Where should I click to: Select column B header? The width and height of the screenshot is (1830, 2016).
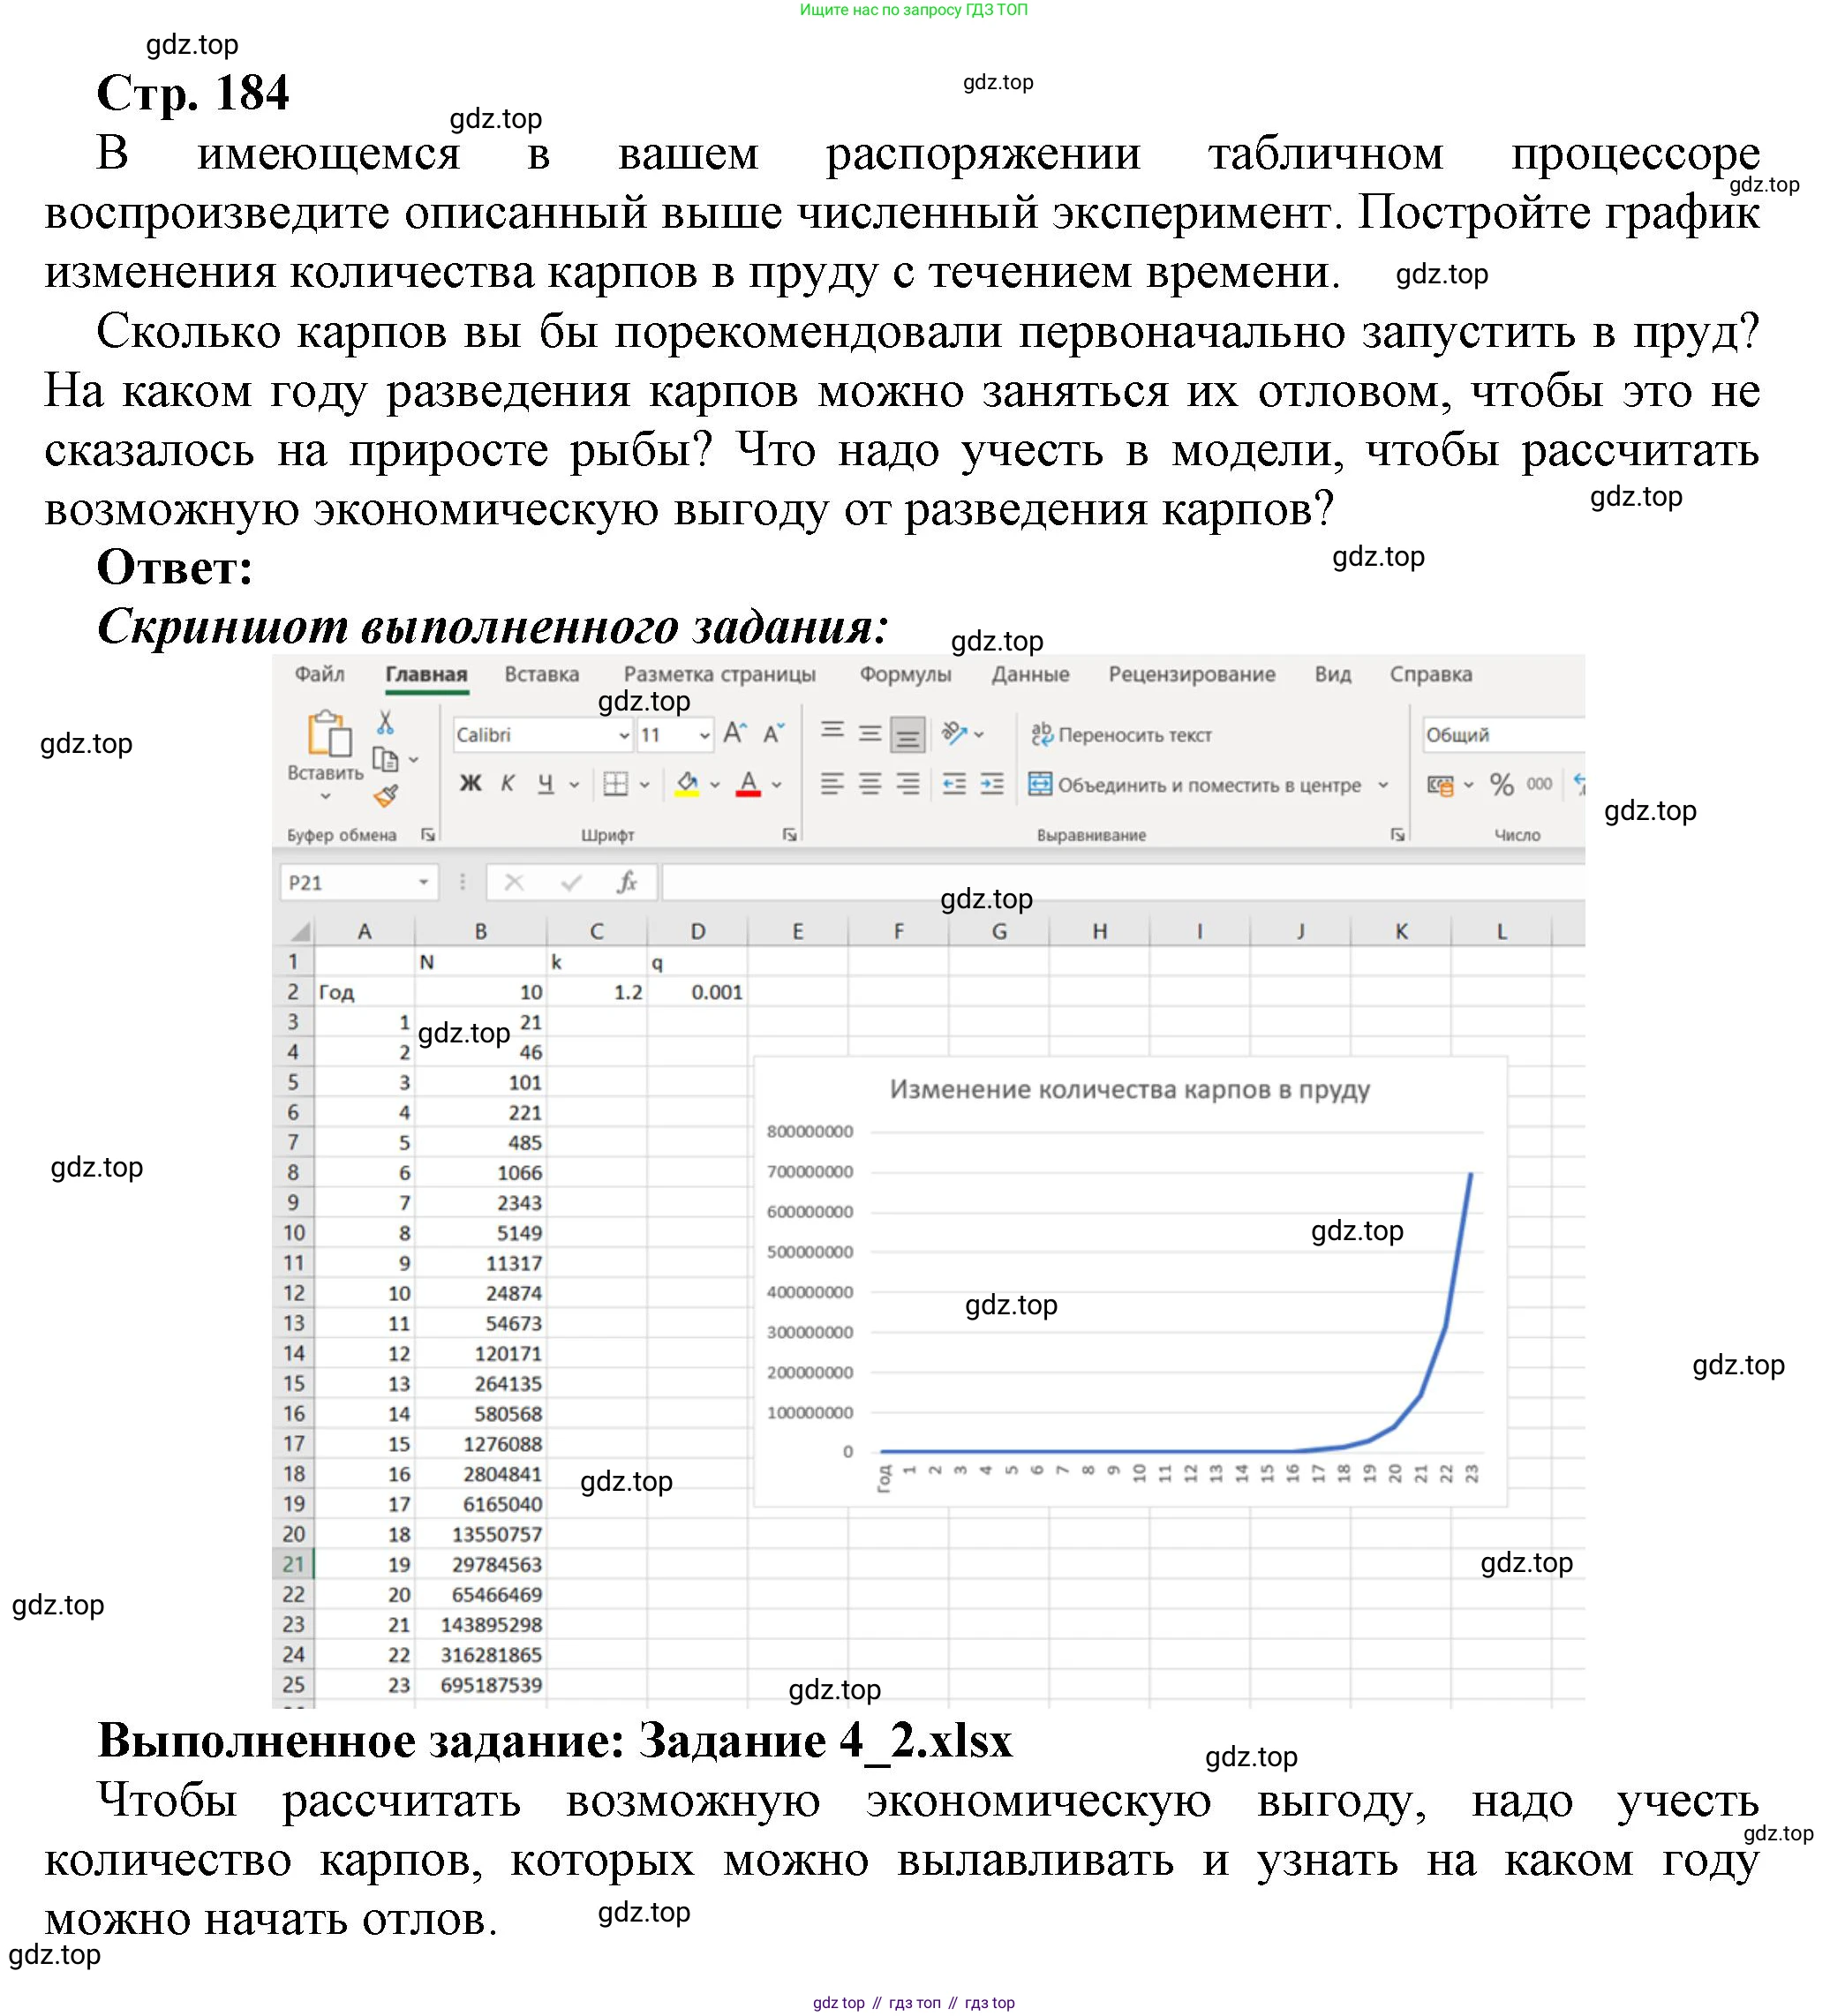(x=480, y=931)
